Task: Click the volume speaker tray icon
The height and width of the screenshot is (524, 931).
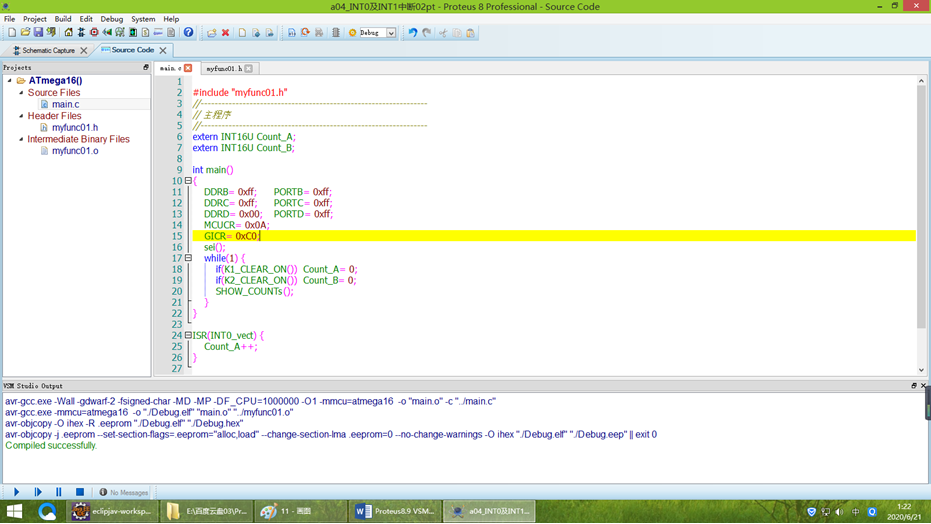Action: tap(839, 512)
